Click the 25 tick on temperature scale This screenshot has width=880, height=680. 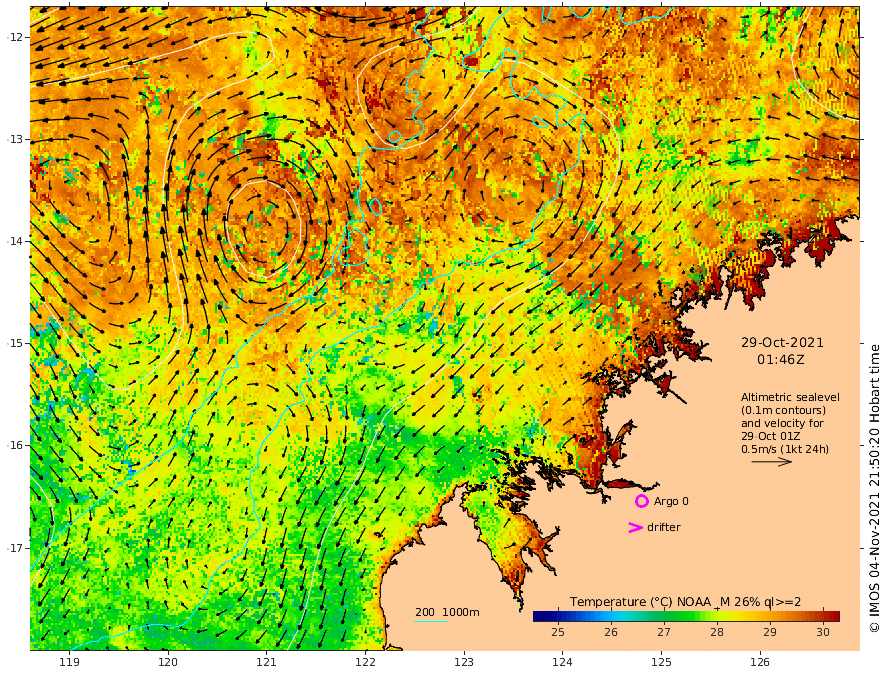point(558,632)
